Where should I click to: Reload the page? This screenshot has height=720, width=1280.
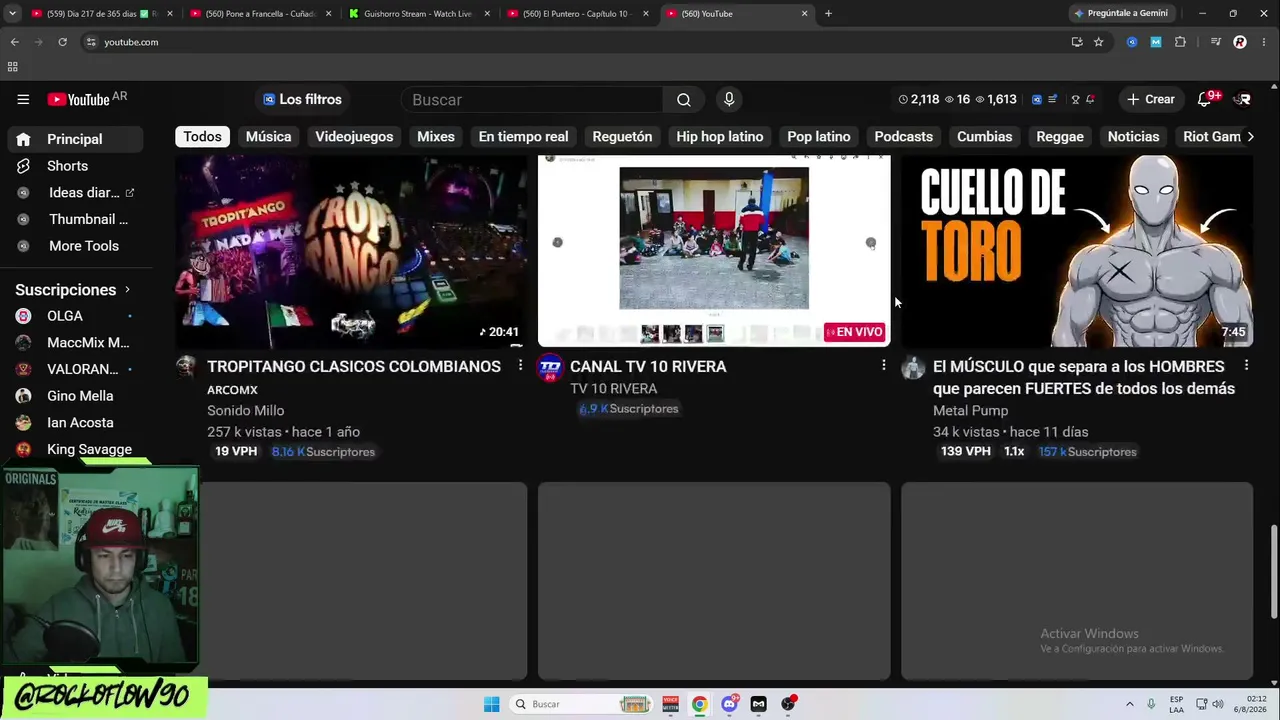[62, 42]
